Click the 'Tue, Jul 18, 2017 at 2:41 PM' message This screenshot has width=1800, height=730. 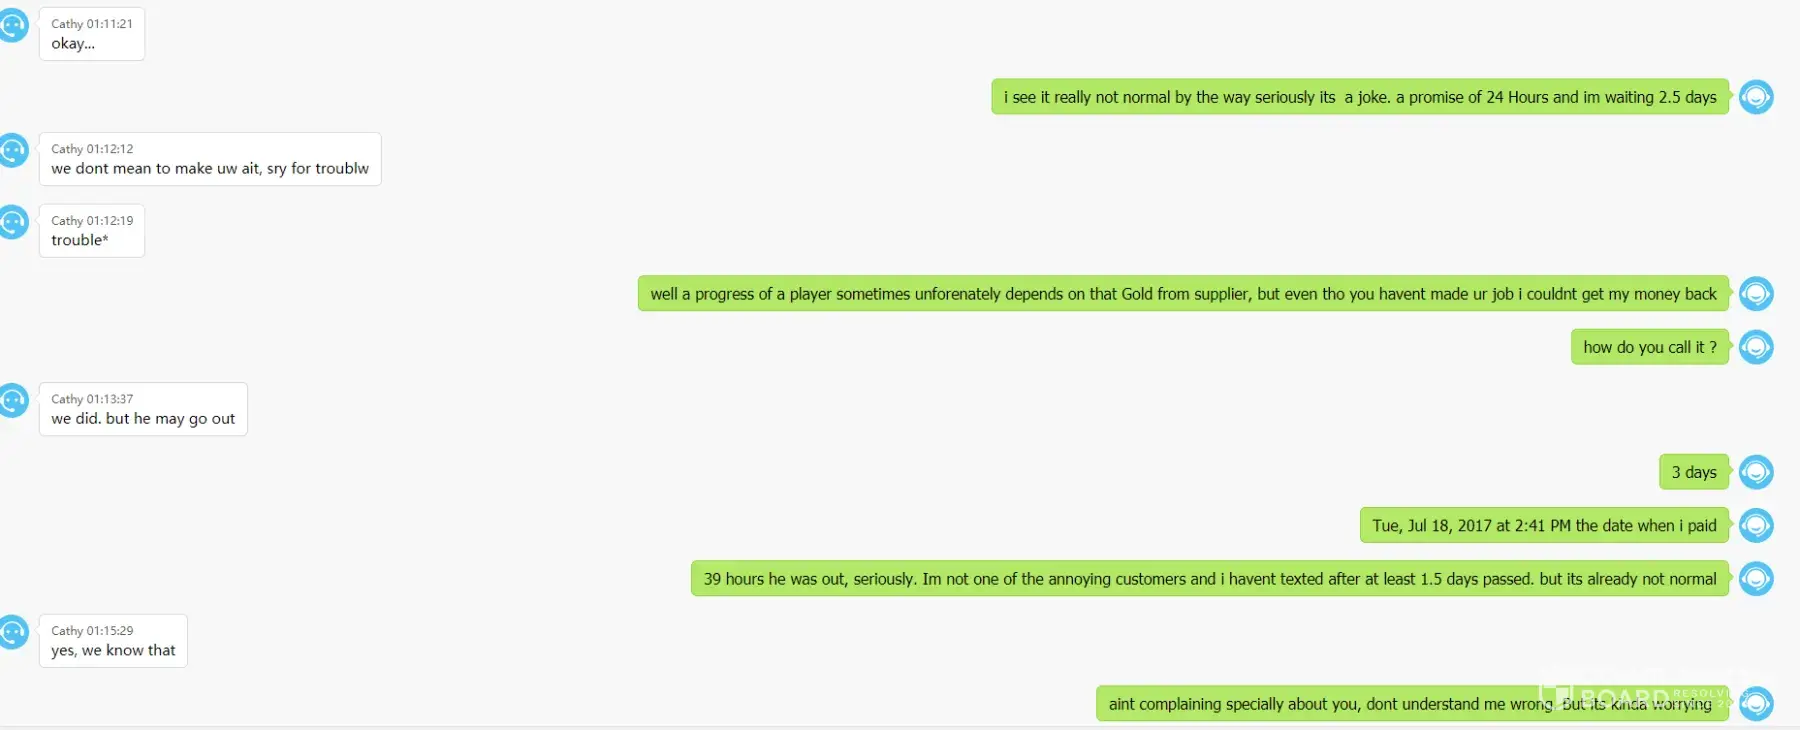click(1544, 525)
